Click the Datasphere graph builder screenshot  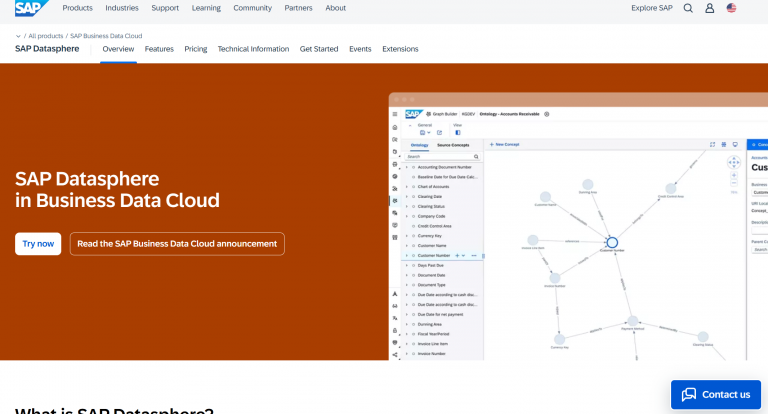(x=578, y=226)
